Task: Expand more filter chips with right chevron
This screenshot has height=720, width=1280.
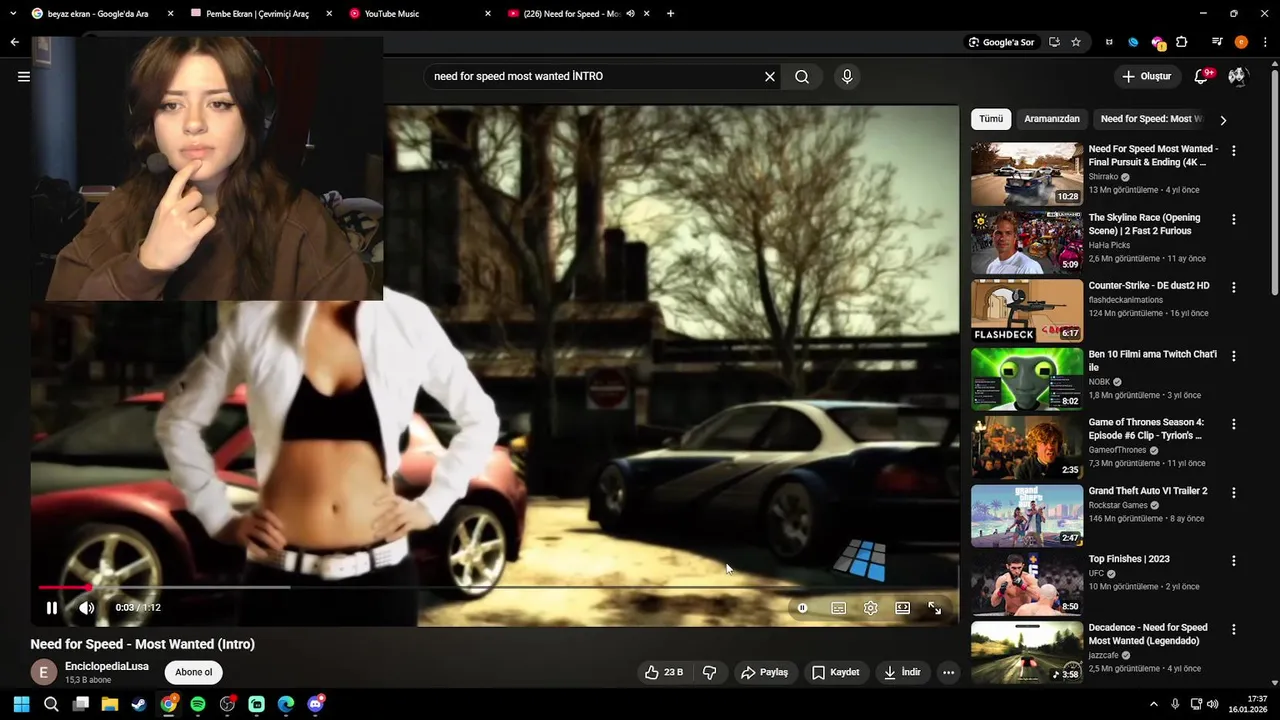Action: click(1223, 120)
